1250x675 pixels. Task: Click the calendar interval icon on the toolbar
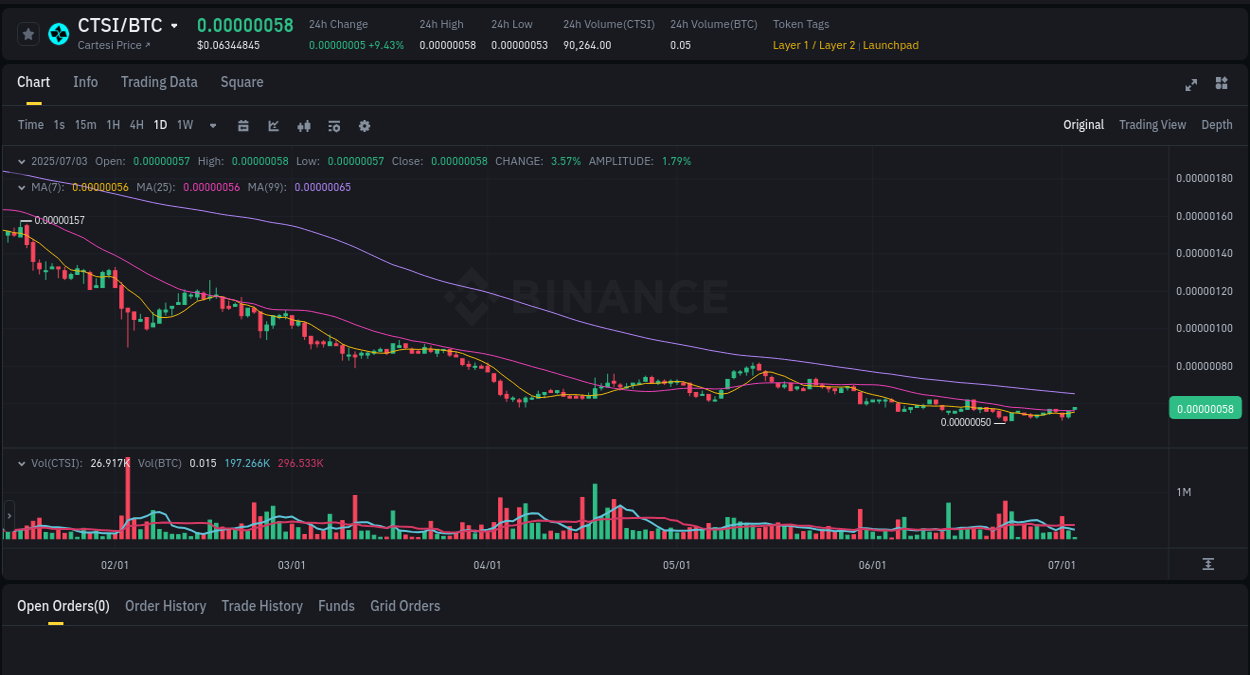[244, 126]
